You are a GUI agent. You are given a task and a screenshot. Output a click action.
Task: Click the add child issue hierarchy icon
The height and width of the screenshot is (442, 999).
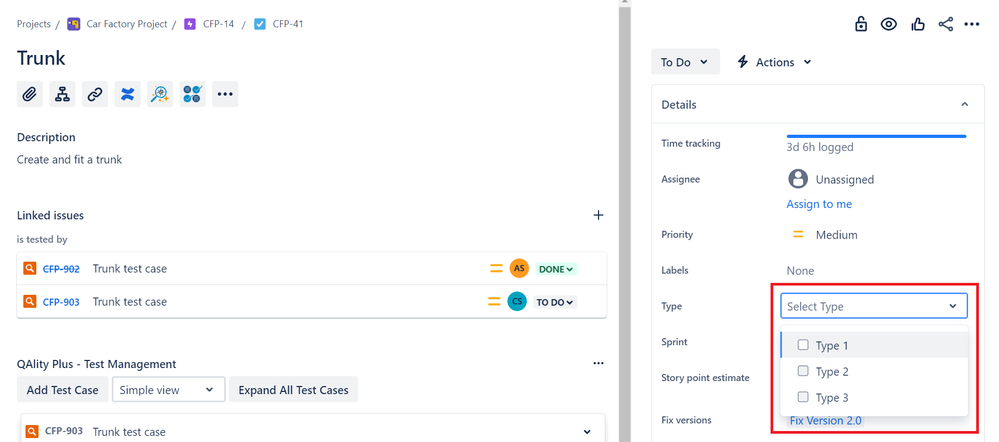click(x=62, y=94)
